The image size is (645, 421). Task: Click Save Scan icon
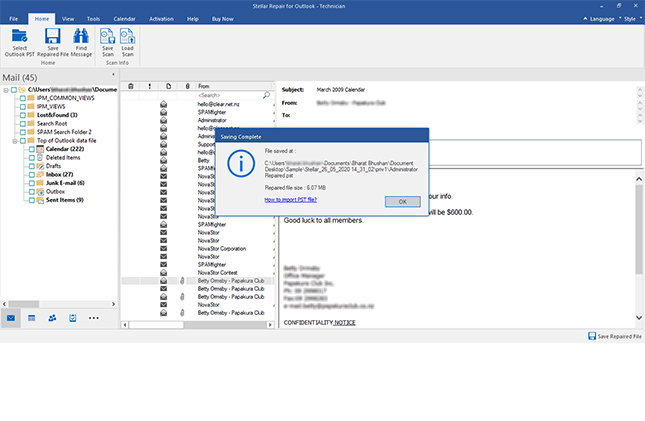(x=108, y=36)
